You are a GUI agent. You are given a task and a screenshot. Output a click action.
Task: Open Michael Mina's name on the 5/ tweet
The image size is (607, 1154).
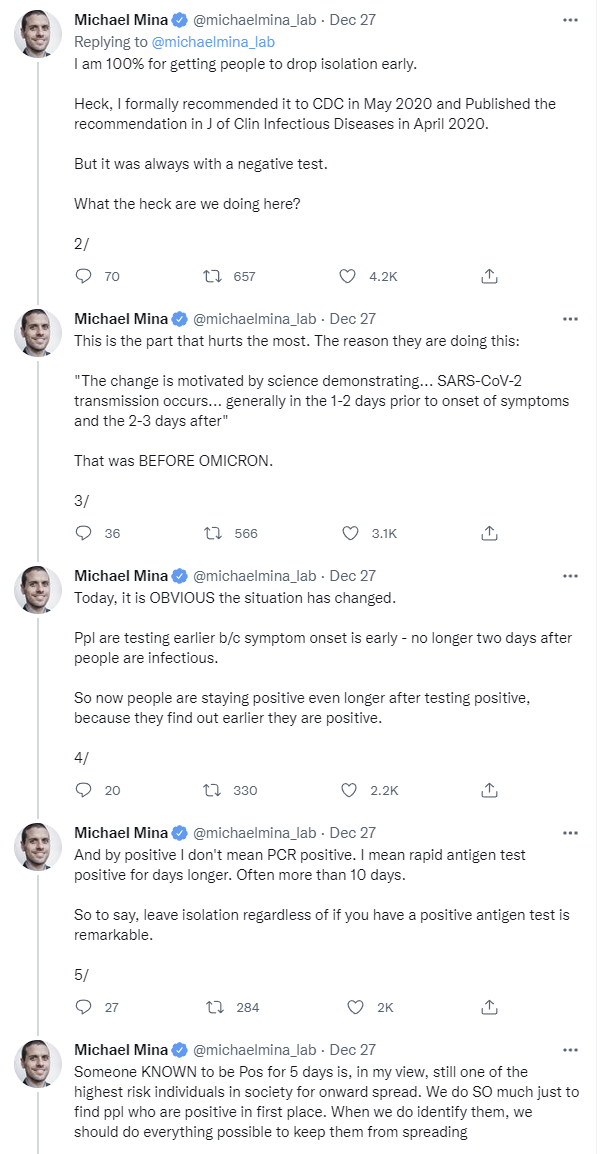[x=121, y=832]
